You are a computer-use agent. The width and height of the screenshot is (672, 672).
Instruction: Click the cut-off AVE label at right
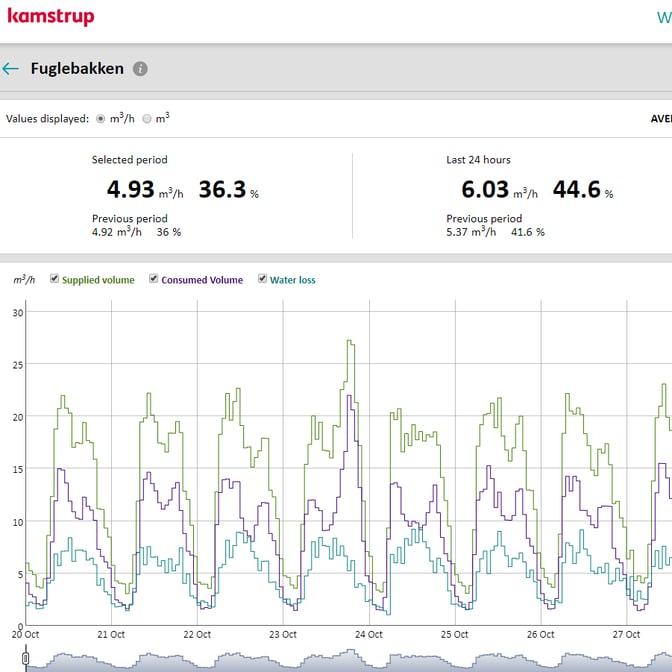[661, 118]
